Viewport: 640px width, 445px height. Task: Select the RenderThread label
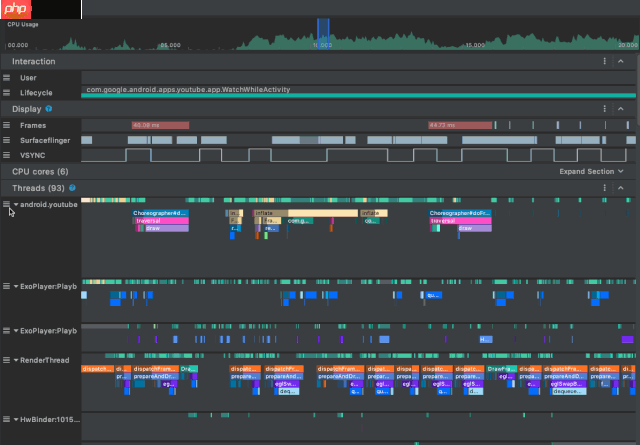44,360
